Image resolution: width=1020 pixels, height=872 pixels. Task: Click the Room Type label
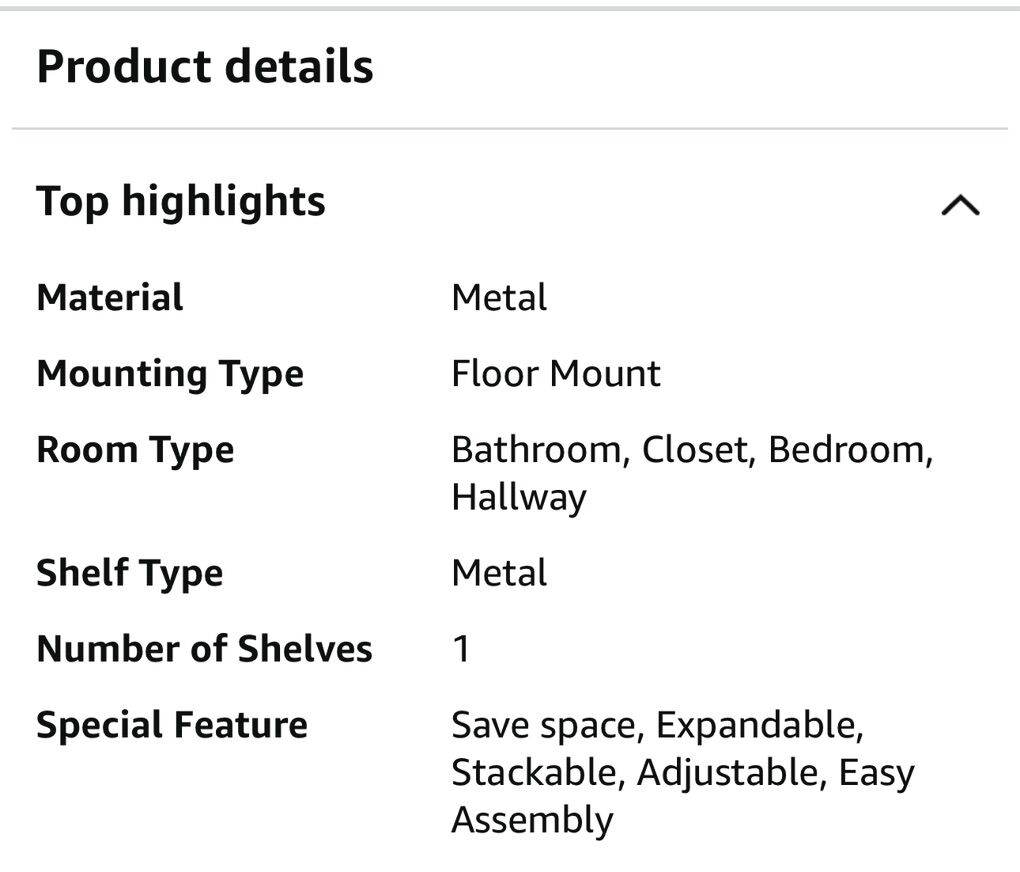click(135, 450)
